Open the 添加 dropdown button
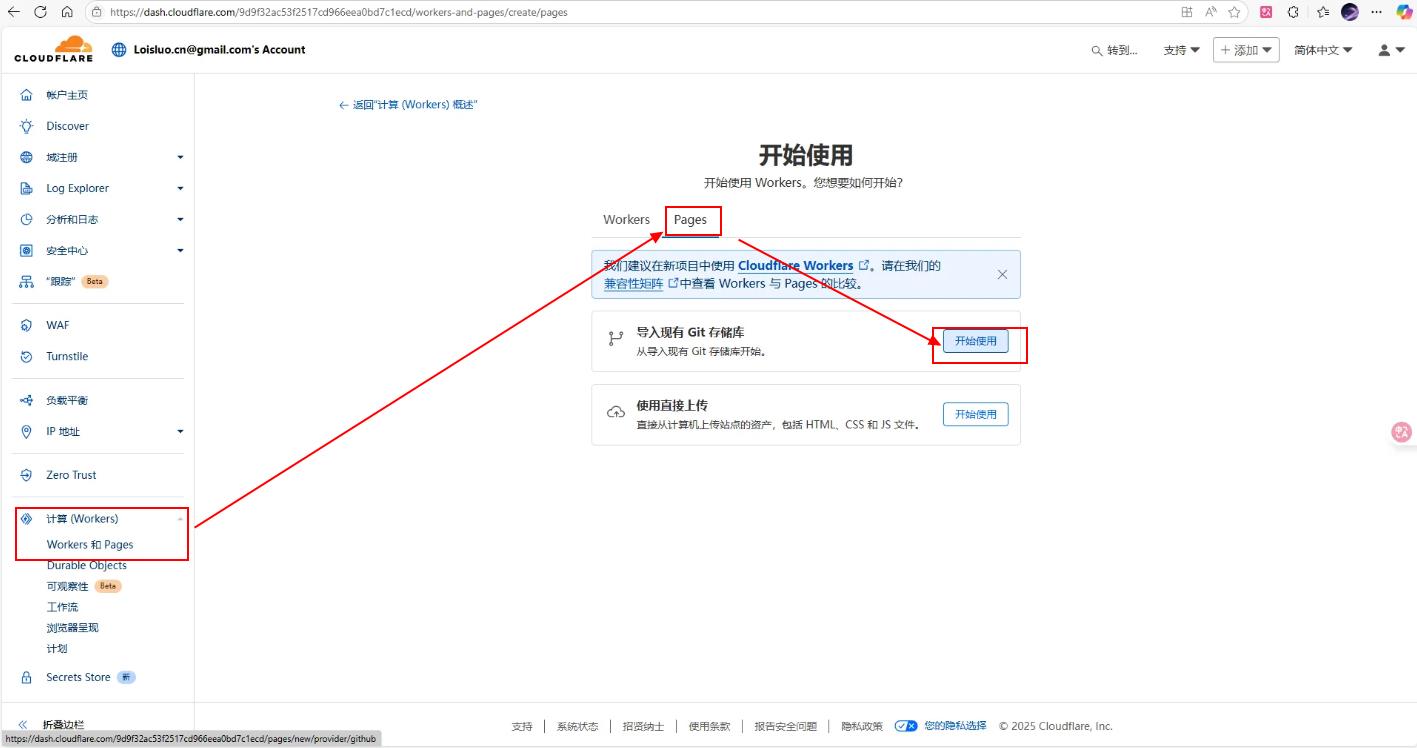 [1246, 50]
